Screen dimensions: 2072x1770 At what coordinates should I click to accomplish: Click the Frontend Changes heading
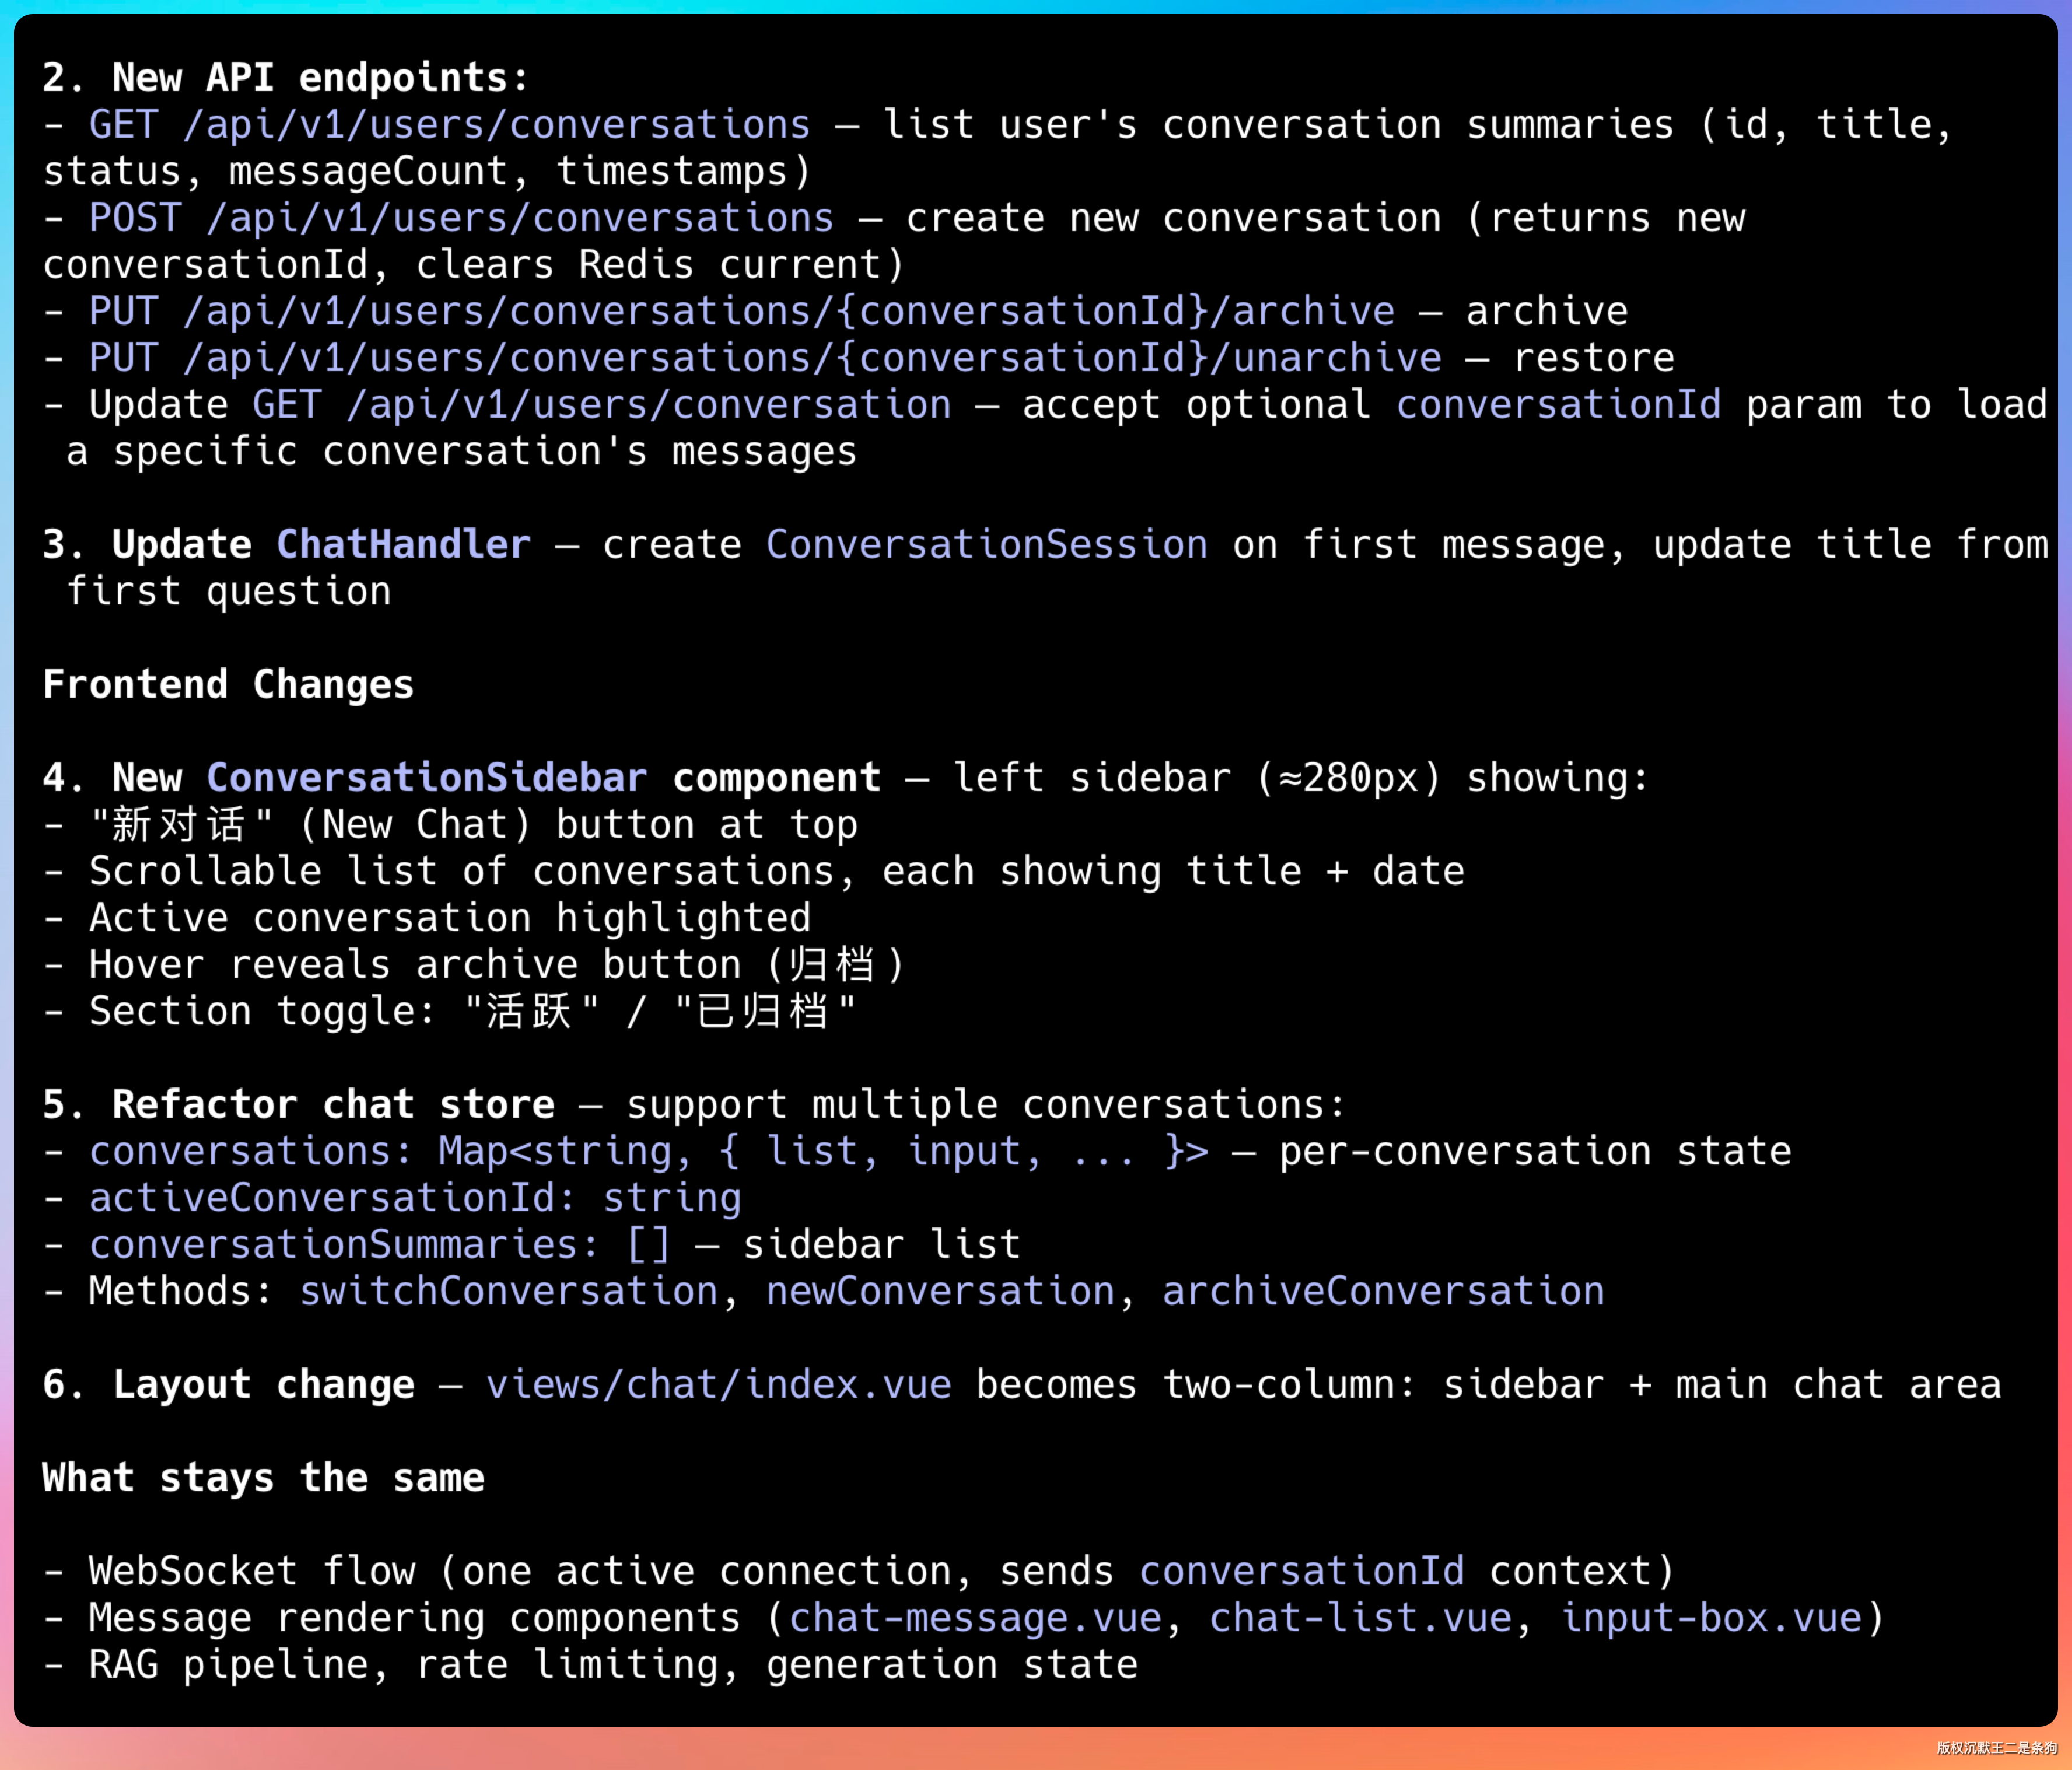coord(228,685)
